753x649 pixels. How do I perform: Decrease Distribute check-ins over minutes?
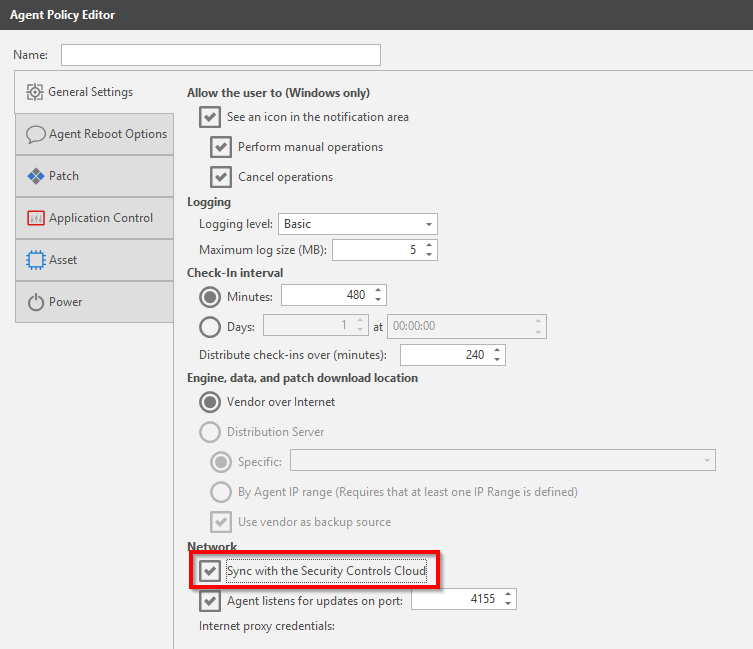tap(497, 360)
